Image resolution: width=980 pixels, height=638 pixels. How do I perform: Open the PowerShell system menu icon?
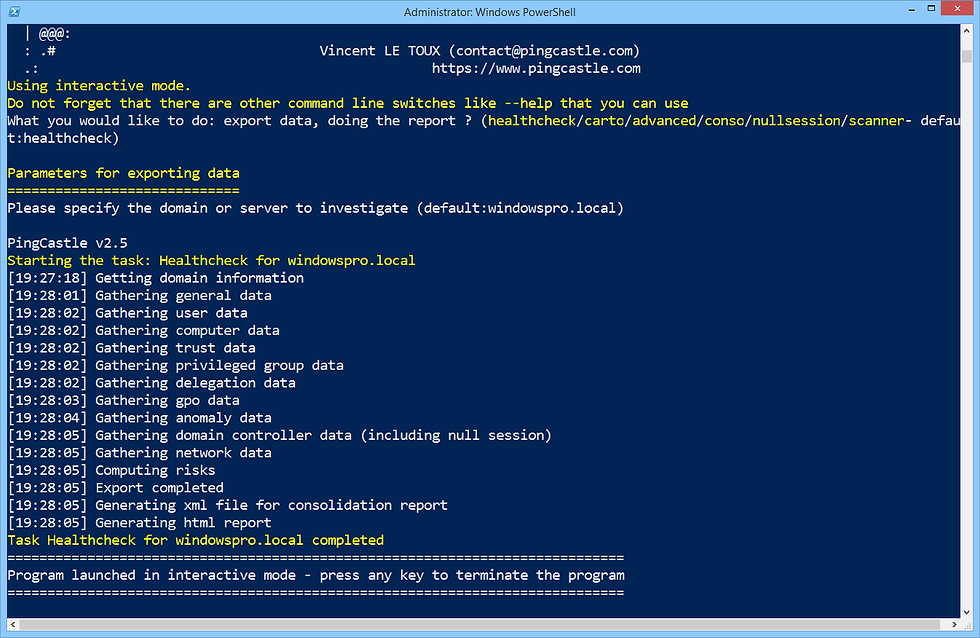point(14,11)
